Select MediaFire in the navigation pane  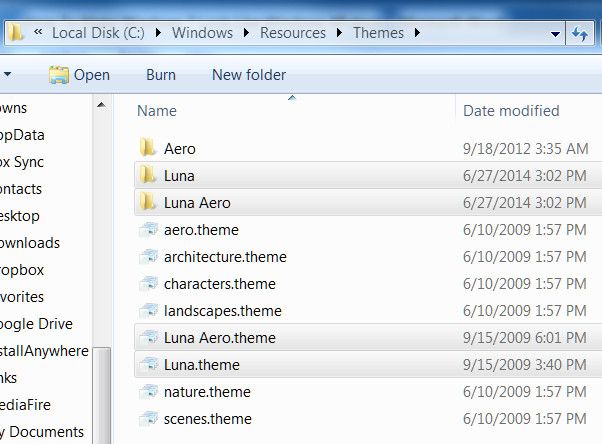click(x=25, y=405)
